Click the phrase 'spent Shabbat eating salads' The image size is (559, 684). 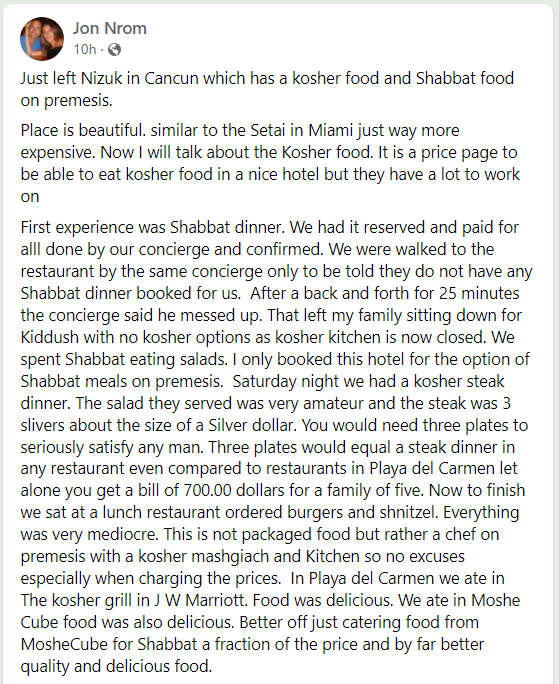tap(124, 359)
